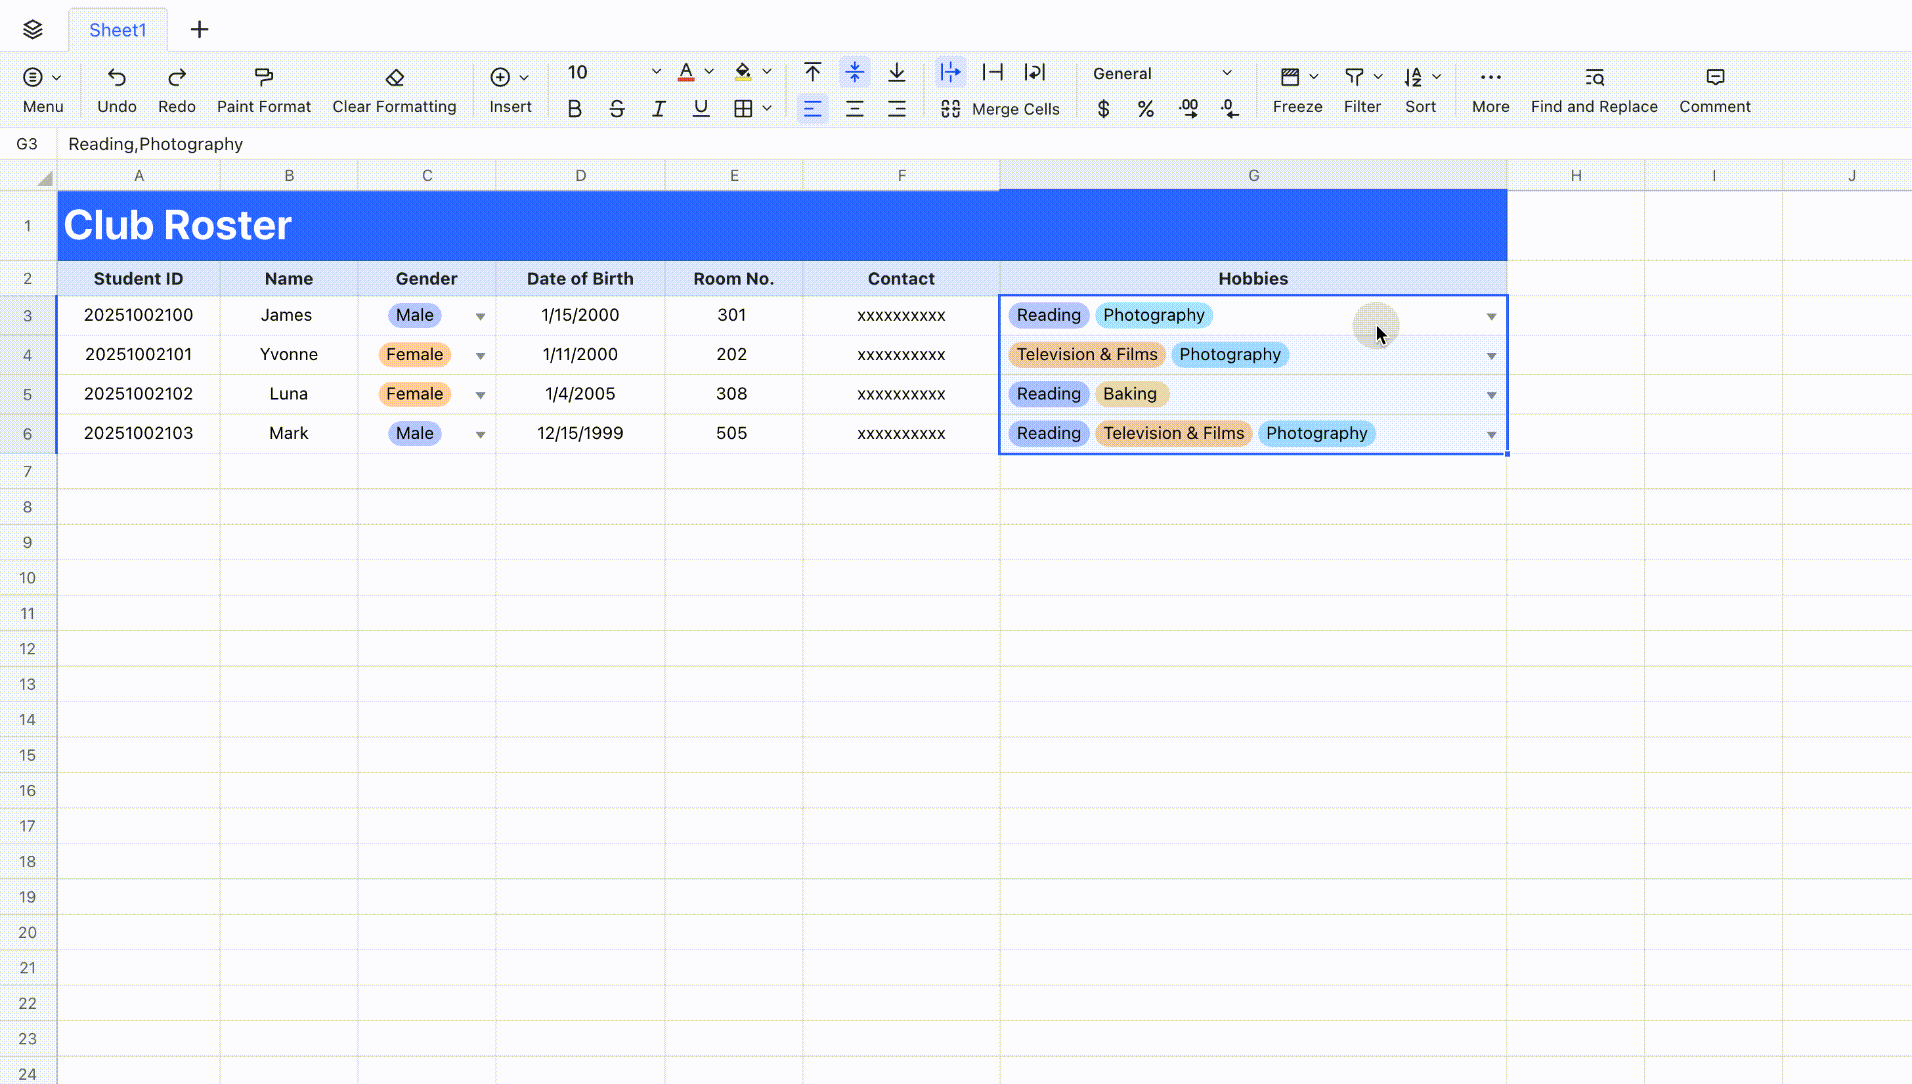Undo the last action
This screenshot has width=1912, height=1084.
coord(117,89)
